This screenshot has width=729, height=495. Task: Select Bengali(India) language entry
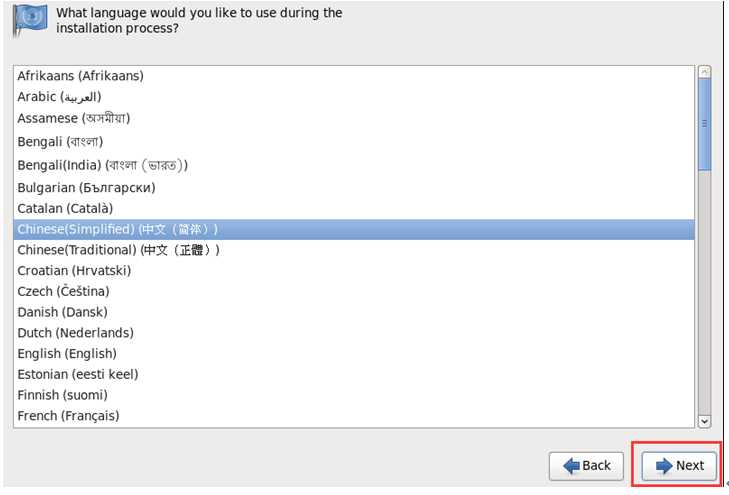pyautogui.click(x=354, y=165)
